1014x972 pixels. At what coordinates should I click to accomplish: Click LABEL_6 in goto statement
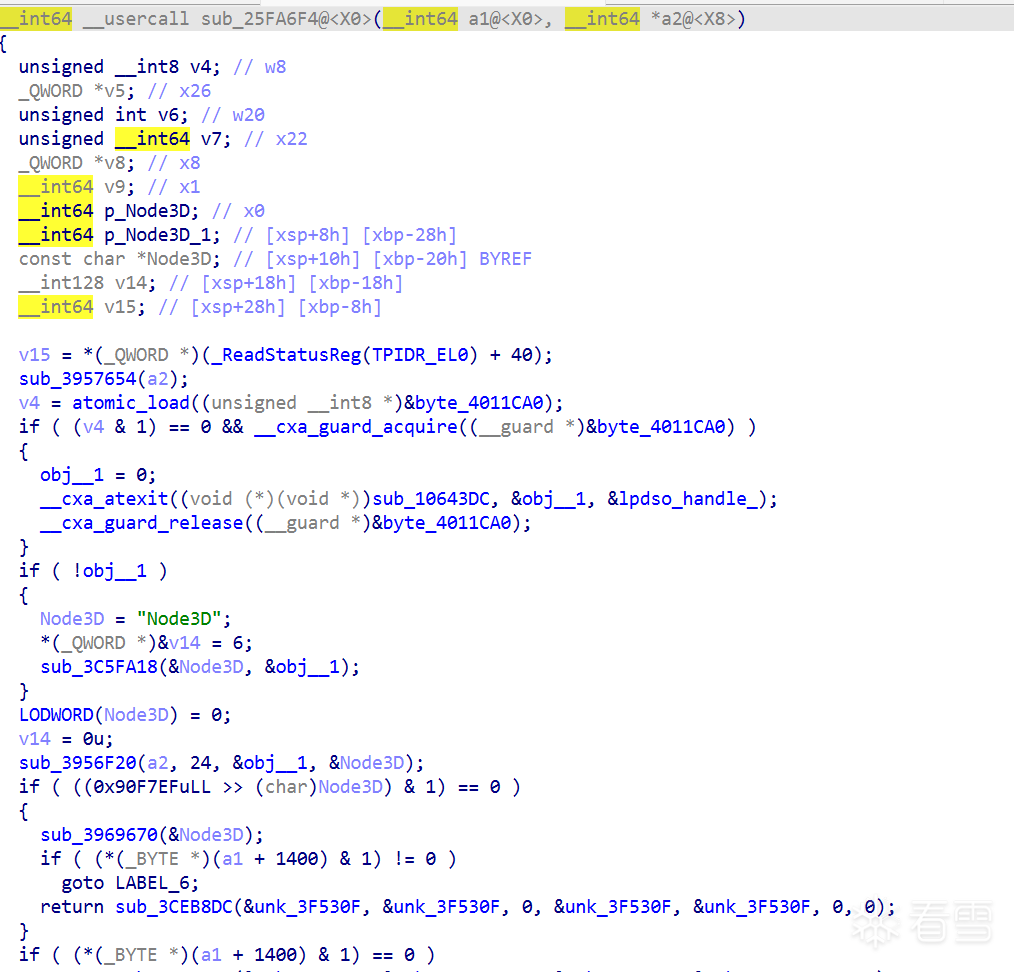(153, 883)
